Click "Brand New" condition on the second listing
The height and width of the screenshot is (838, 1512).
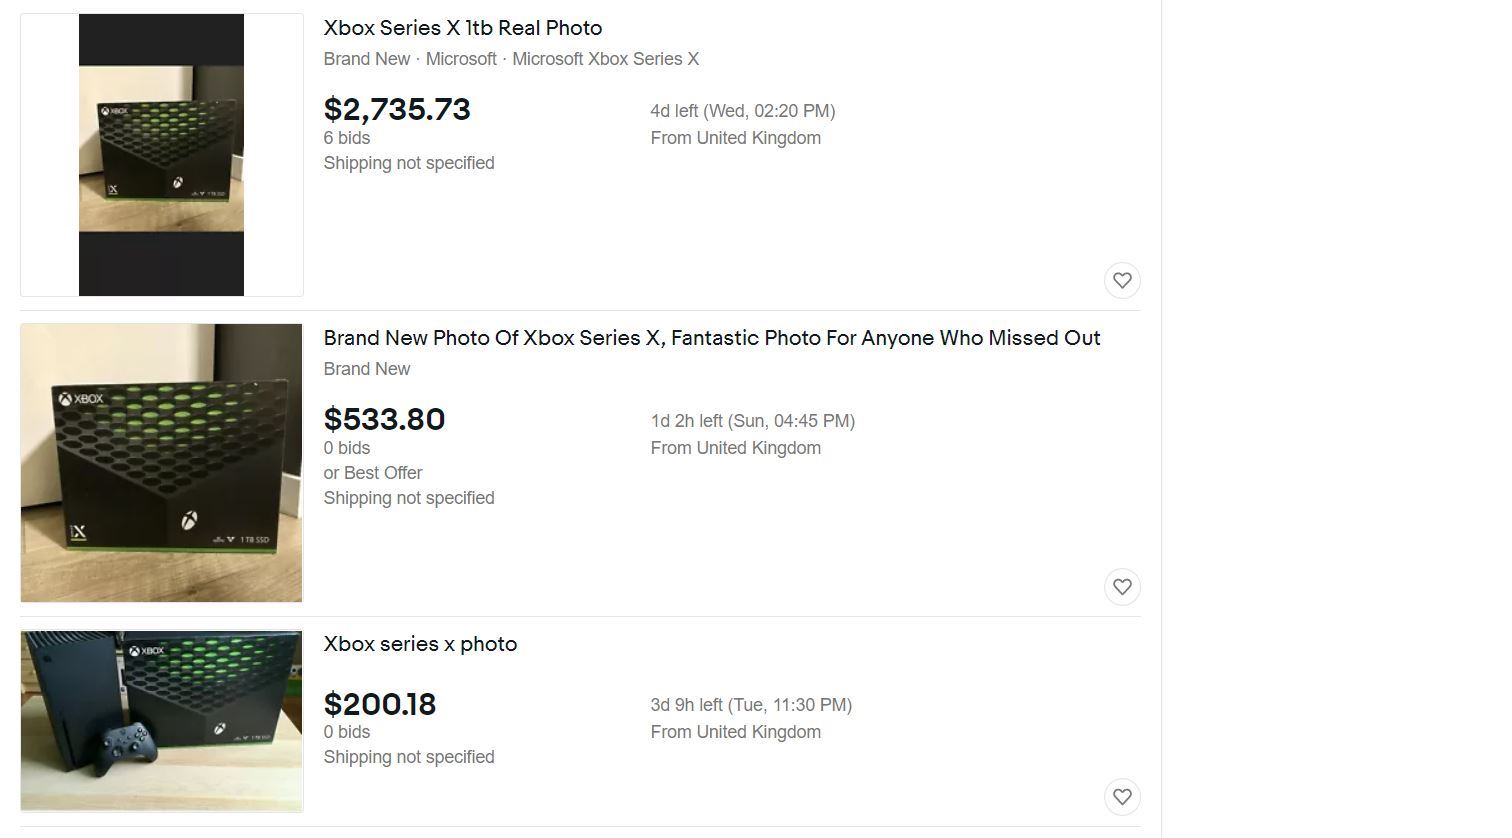coord(366,369)
